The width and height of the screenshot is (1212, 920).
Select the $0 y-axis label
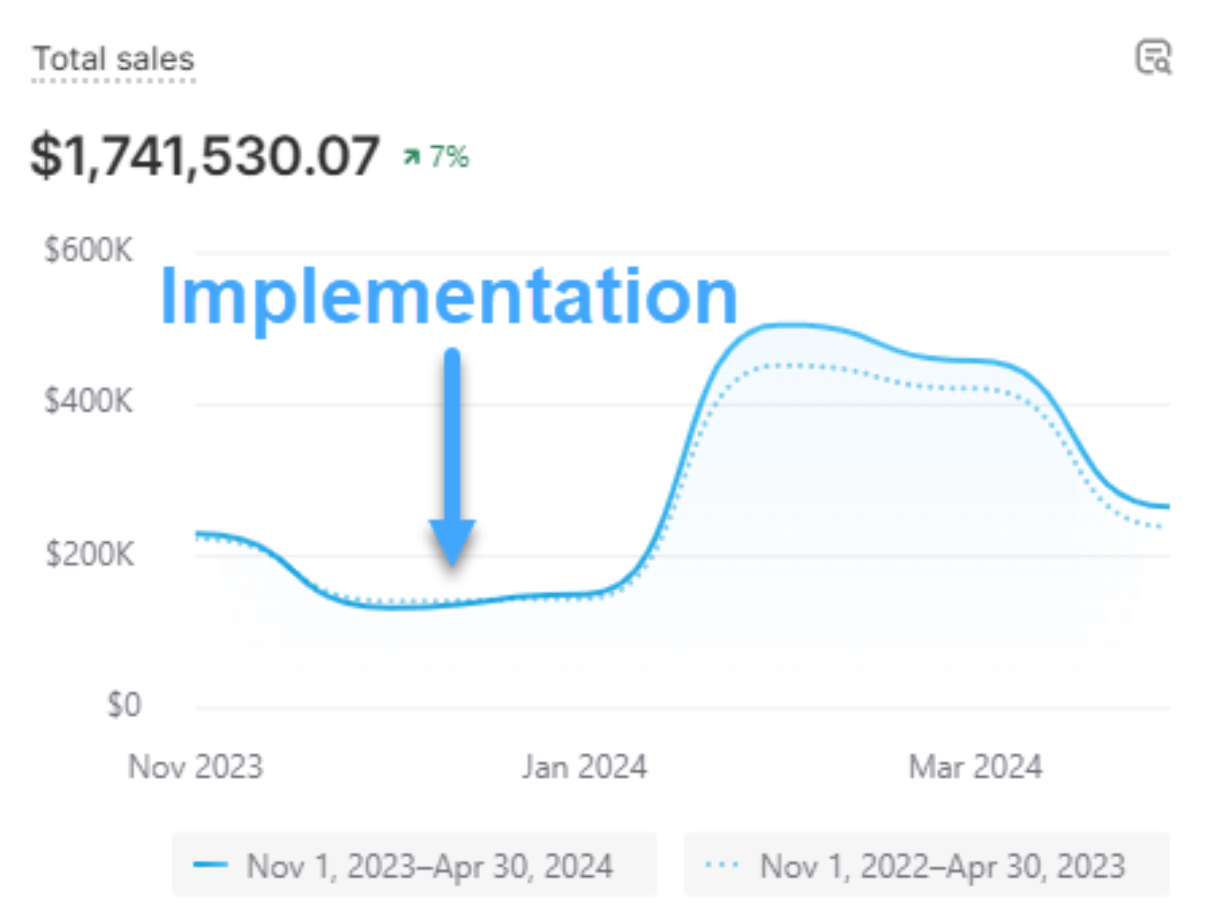[124, 705]
